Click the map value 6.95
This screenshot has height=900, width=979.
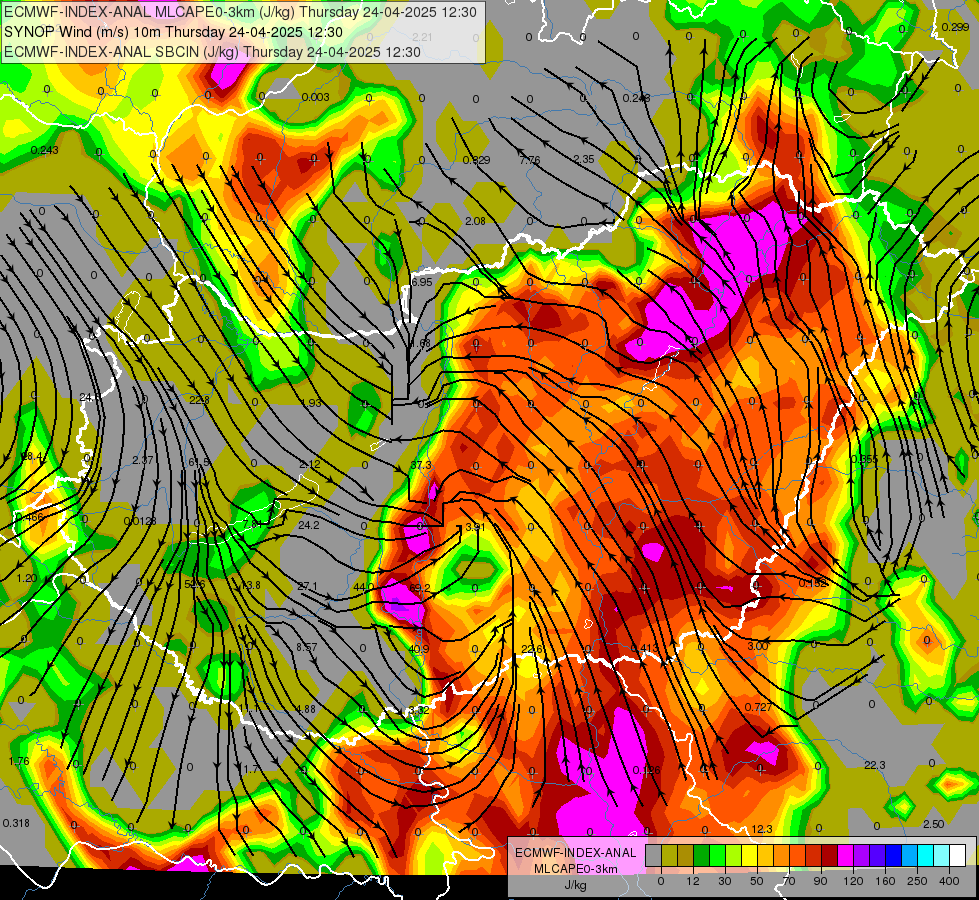pyautogui.click(x=422, y=282)
